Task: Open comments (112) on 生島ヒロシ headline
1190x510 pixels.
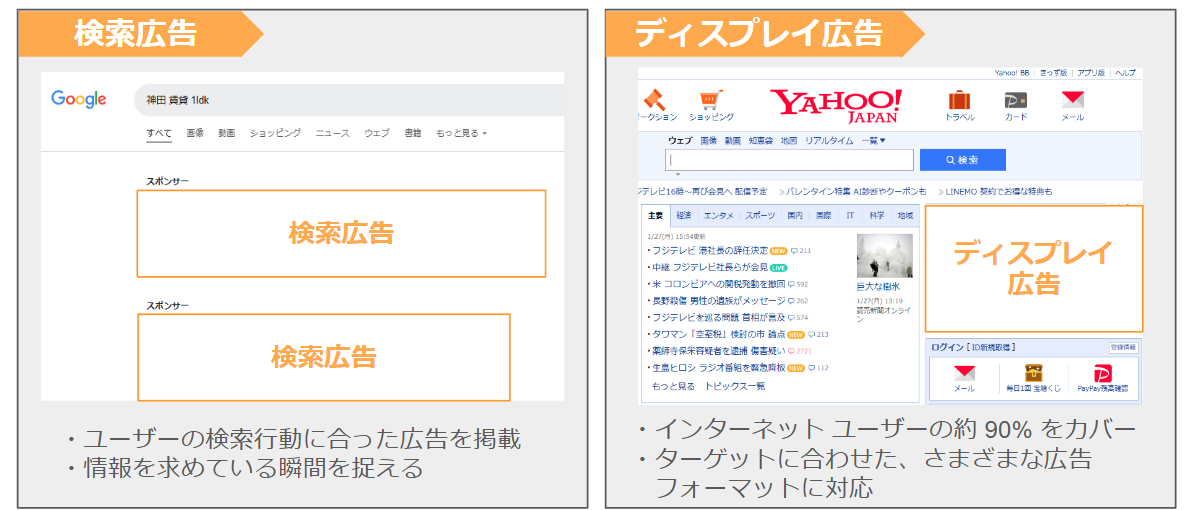Action: (x=818, y=368)
